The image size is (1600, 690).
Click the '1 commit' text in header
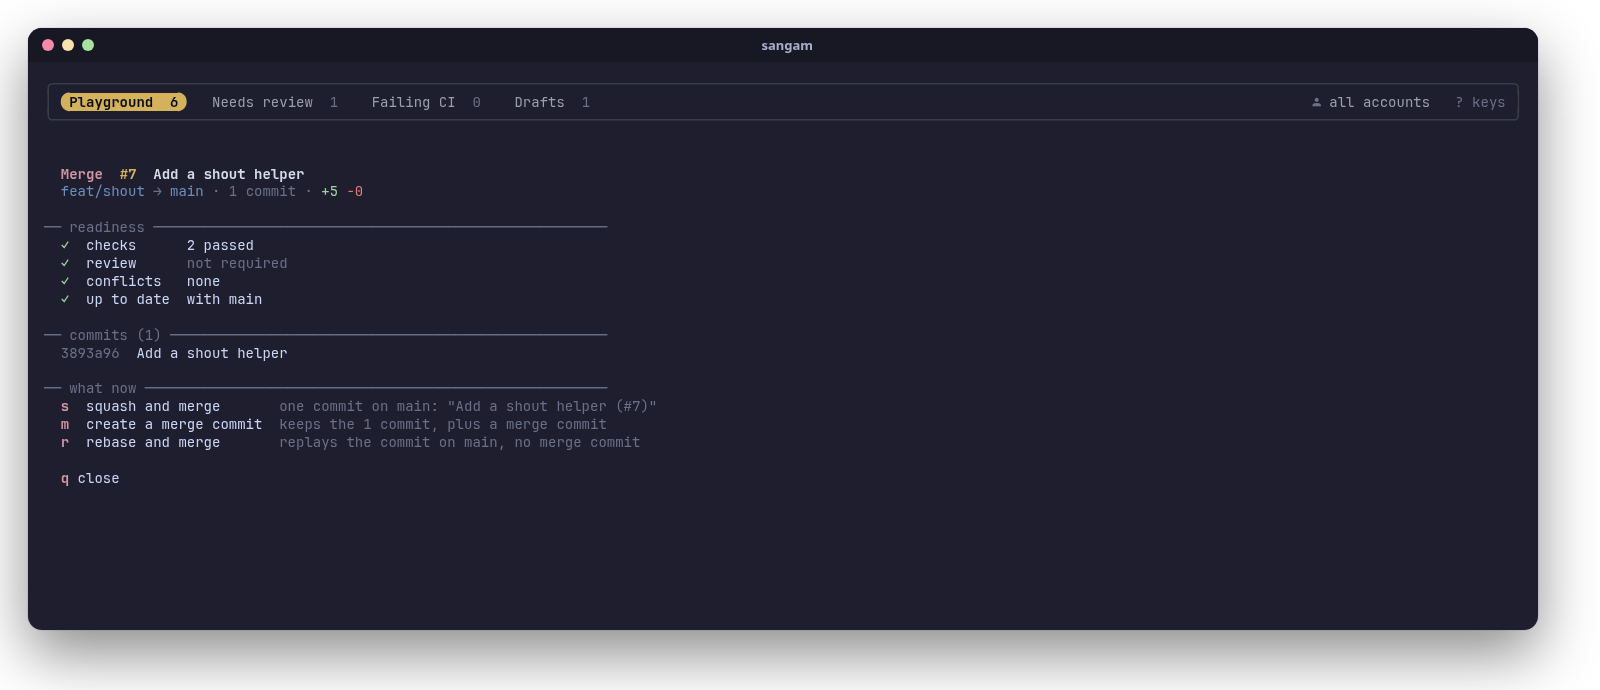point(262,192)
